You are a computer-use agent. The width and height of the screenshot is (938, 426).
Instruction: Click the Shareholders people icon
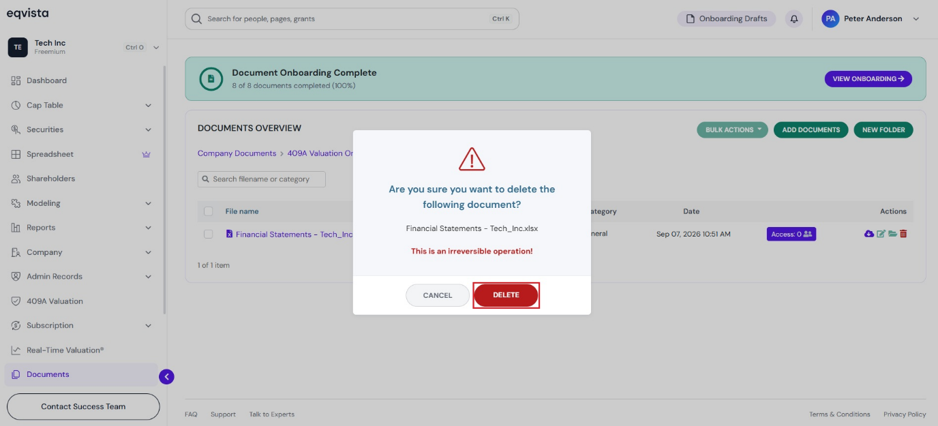[x=16, y=179]
